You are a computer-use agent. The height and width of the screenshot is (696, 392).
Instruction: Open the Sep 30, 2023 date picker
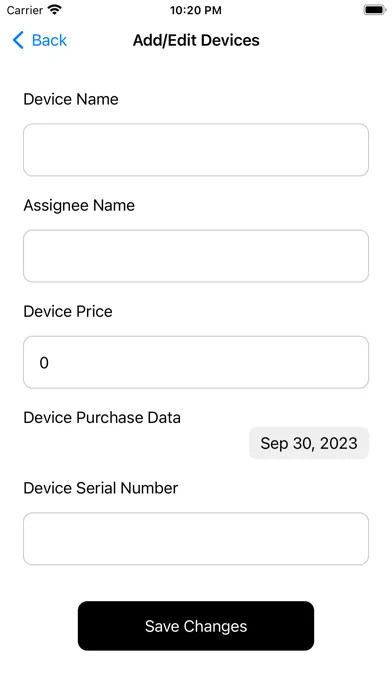click(309, 443)
